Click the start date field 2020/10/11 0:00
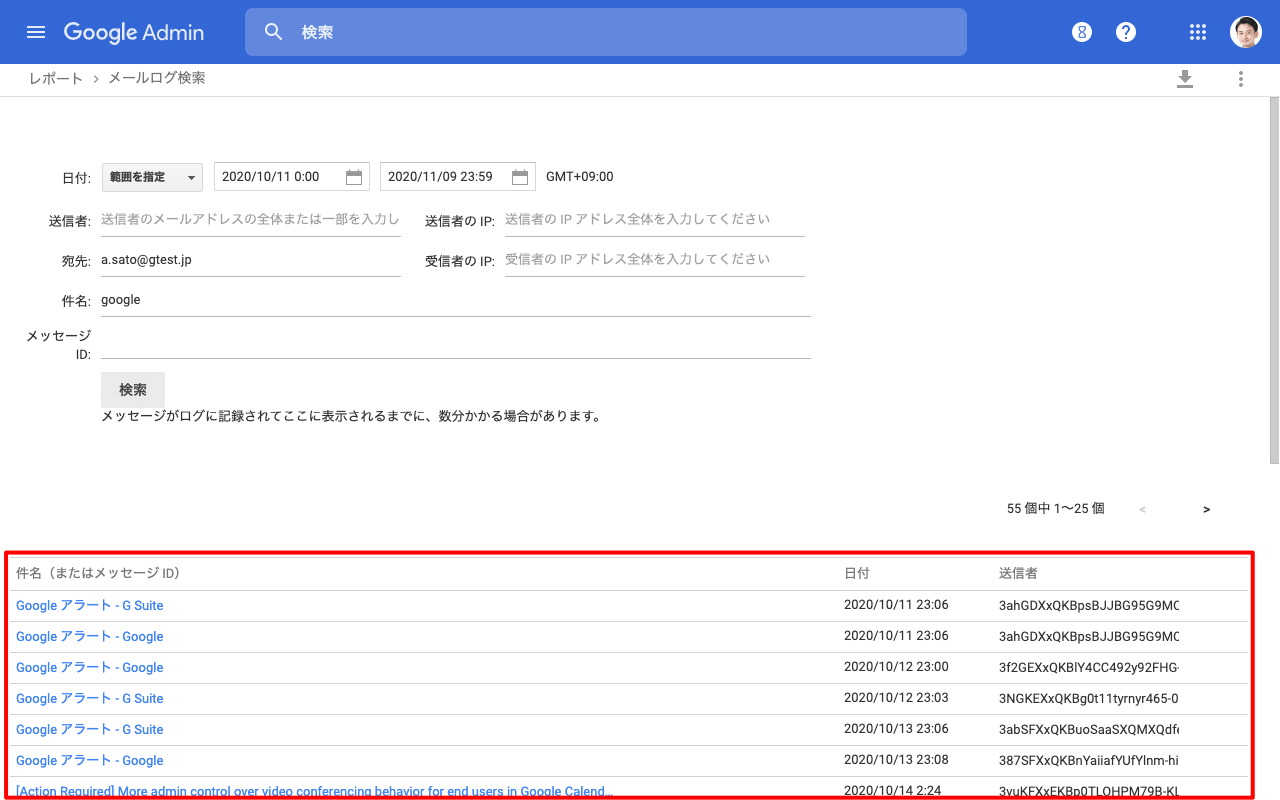 click(x=292, y=177)
